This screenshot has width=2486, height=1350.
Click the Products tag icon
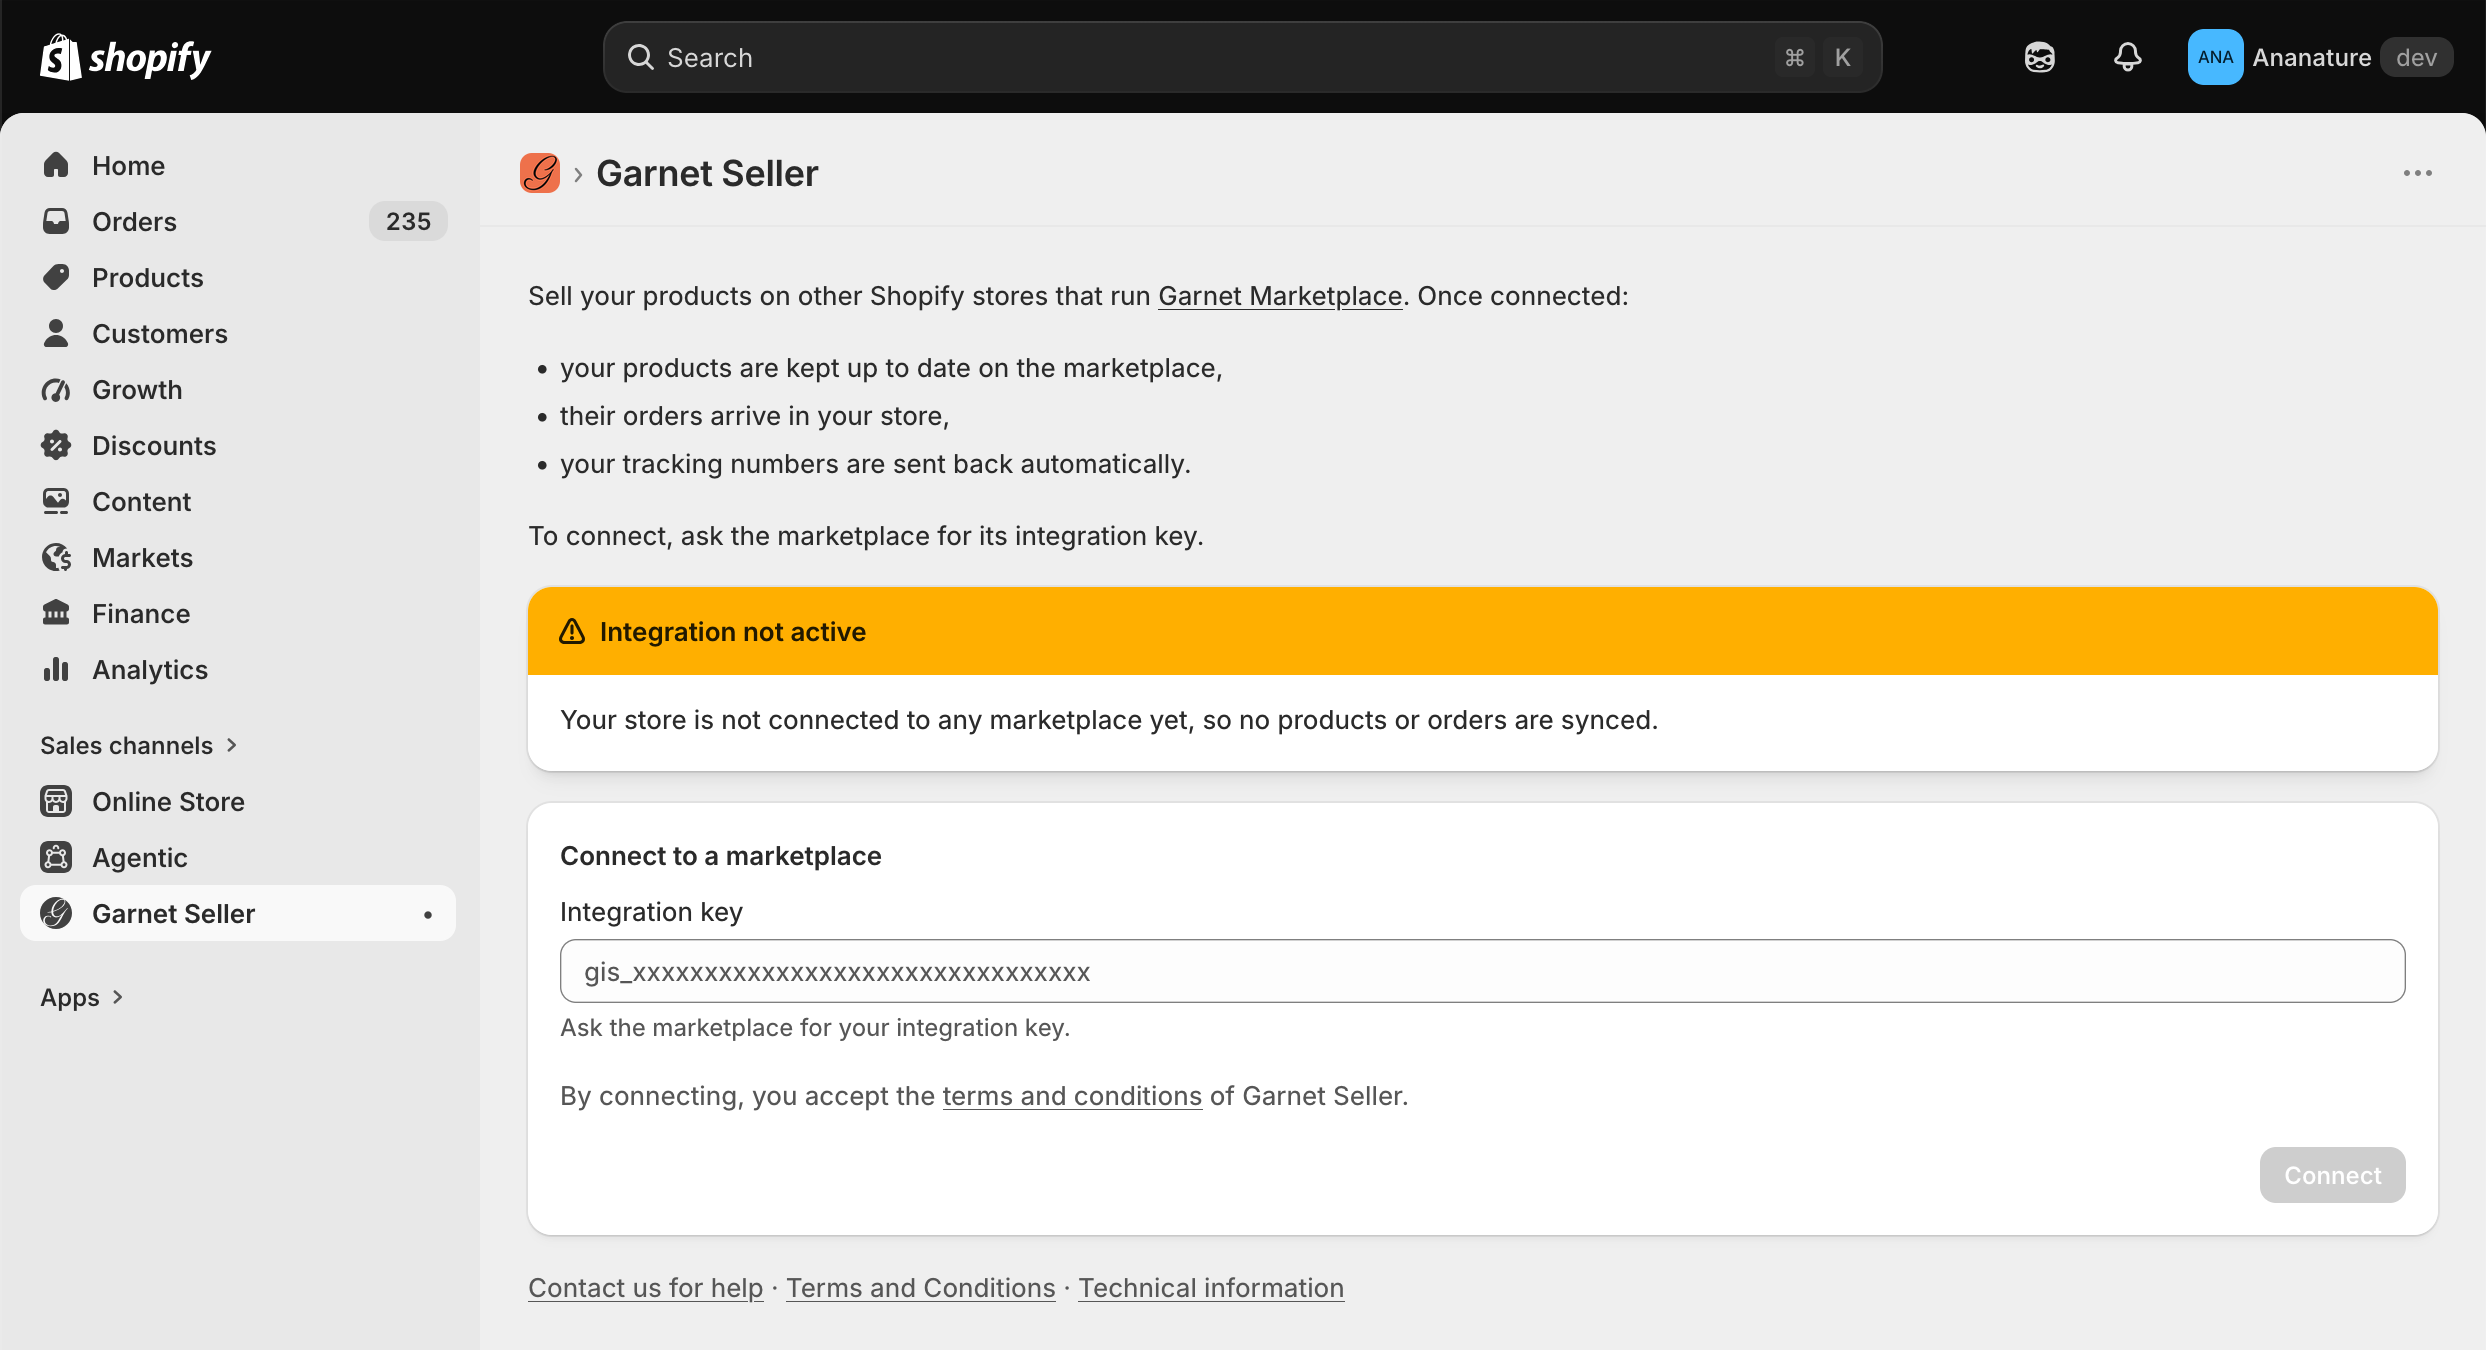tap(56, 277)
